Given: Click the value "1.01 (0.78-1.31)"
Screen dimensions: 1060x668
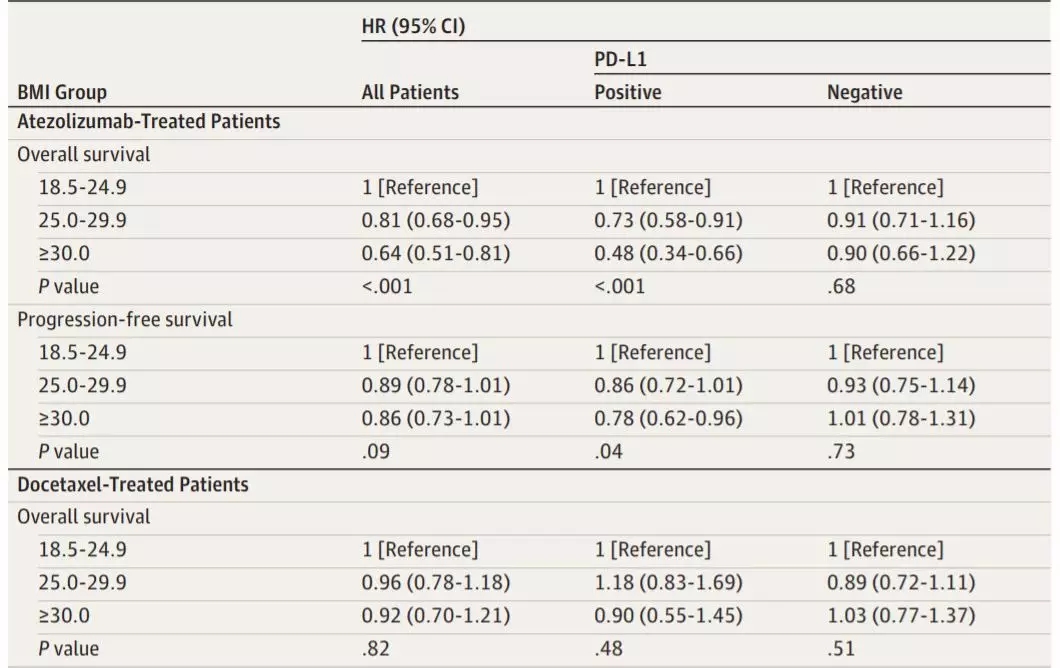Looking at the screenshot, I should coord(900,418).
